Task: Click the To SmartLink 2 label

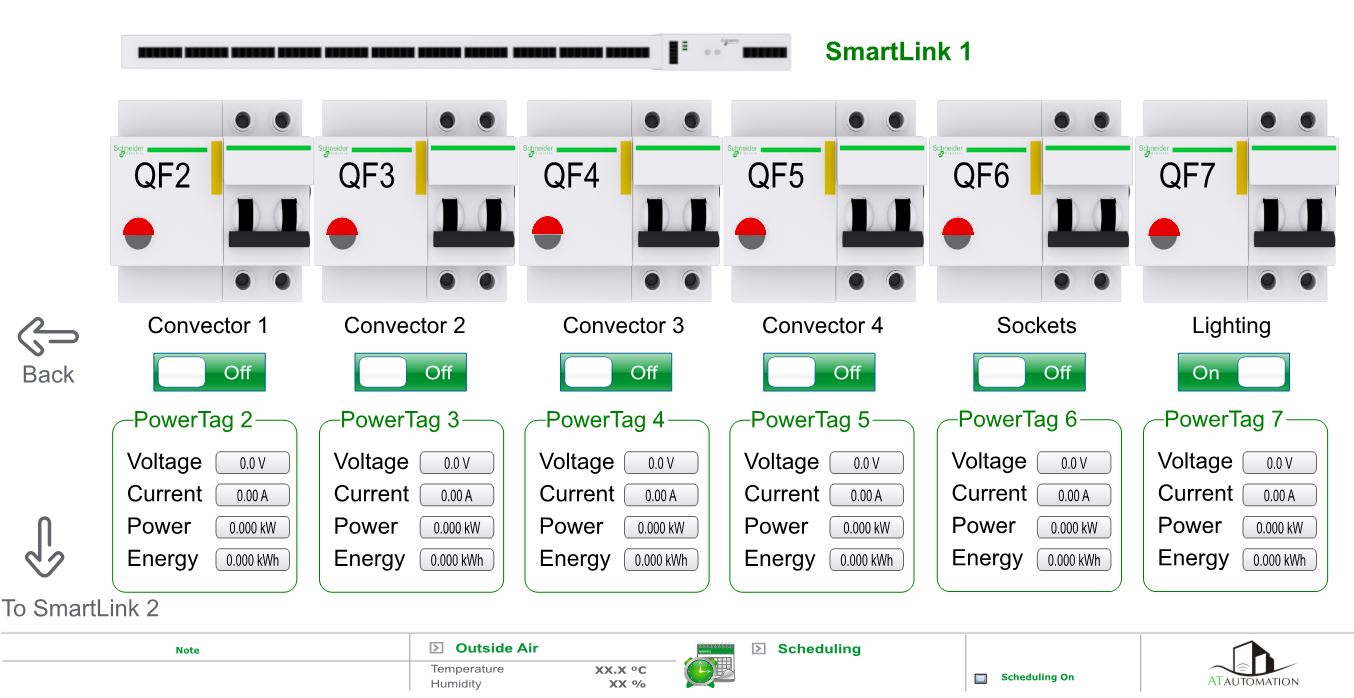Action: tap(80, 608)
